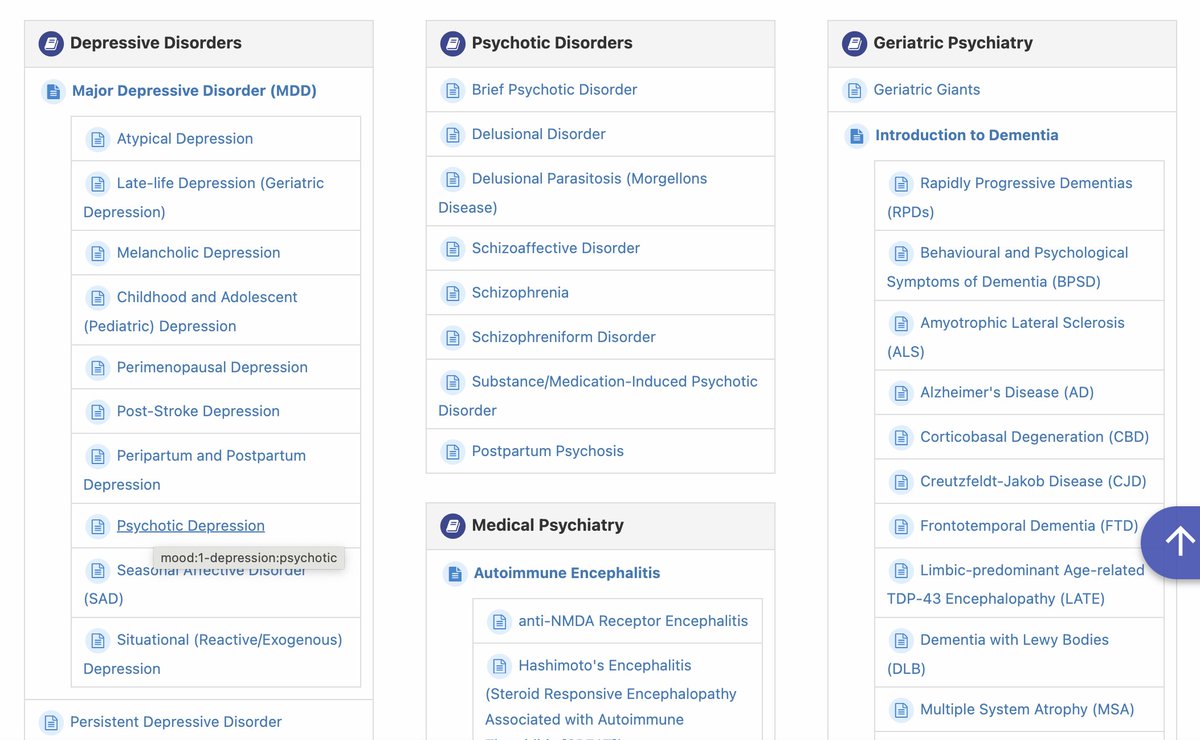Open Frontotemporal Dementia (FTD) page

coord(1029,526)
